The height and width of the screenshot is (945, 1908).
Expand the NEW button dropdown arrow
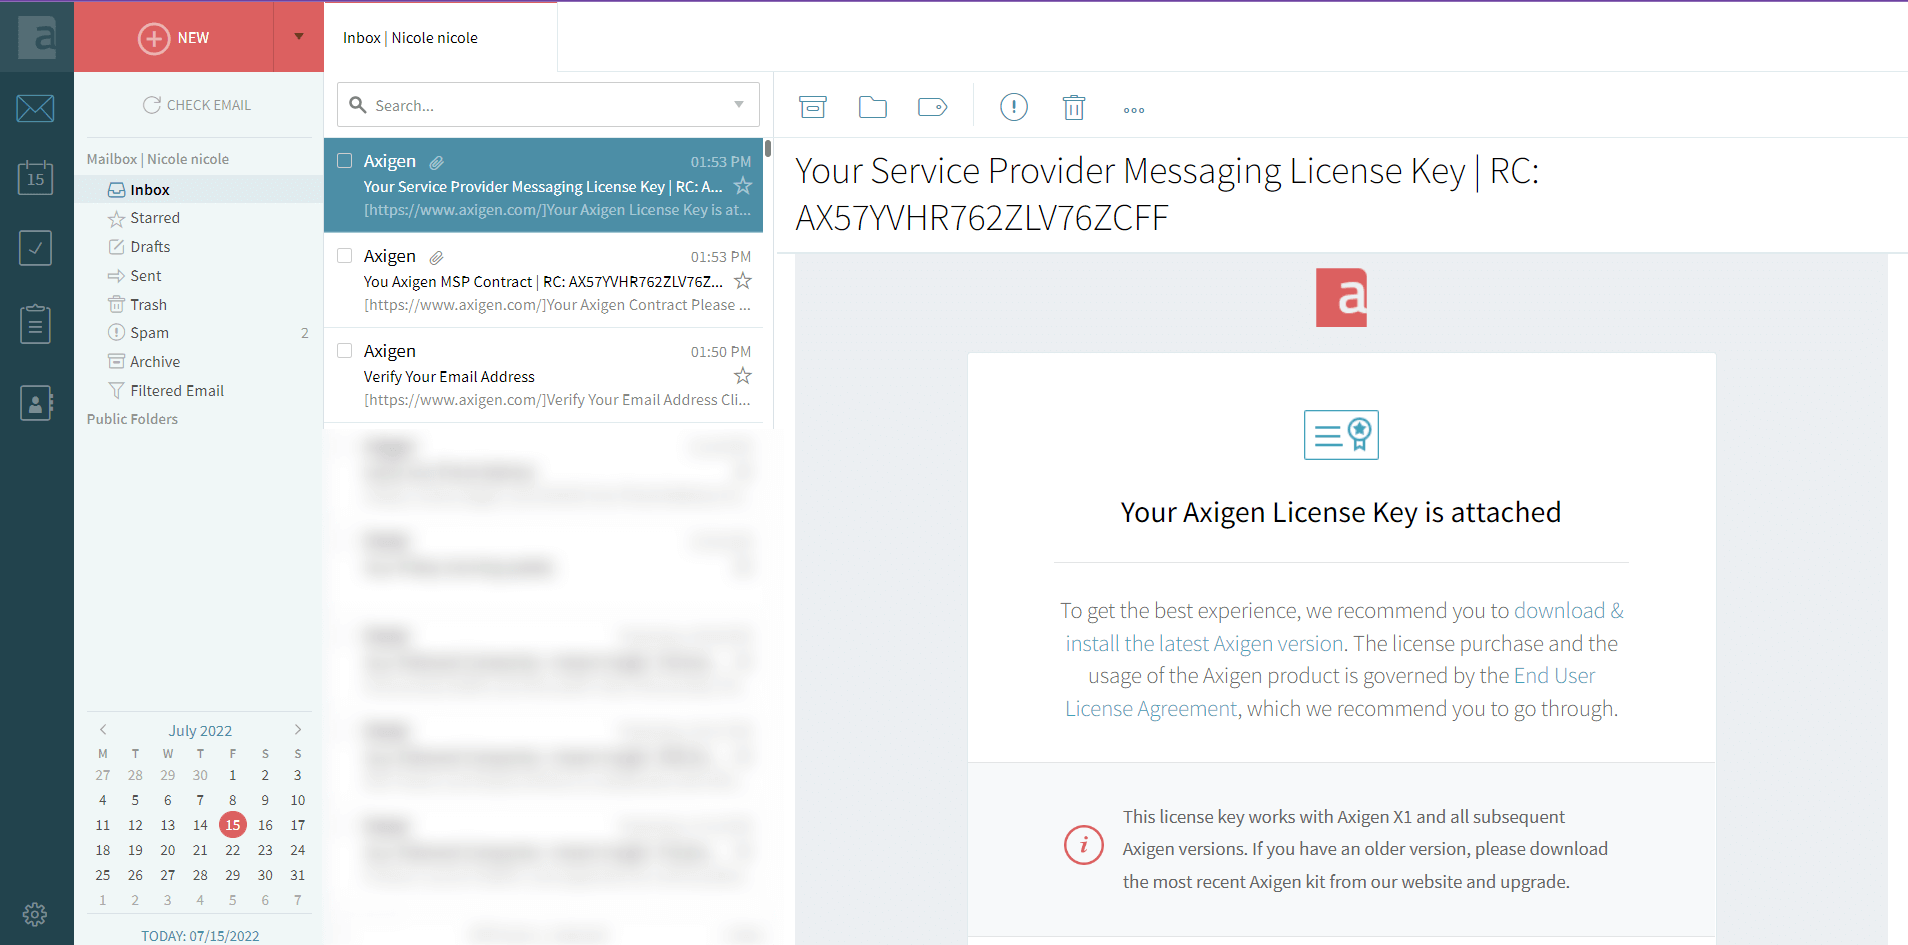click(299, 37)
